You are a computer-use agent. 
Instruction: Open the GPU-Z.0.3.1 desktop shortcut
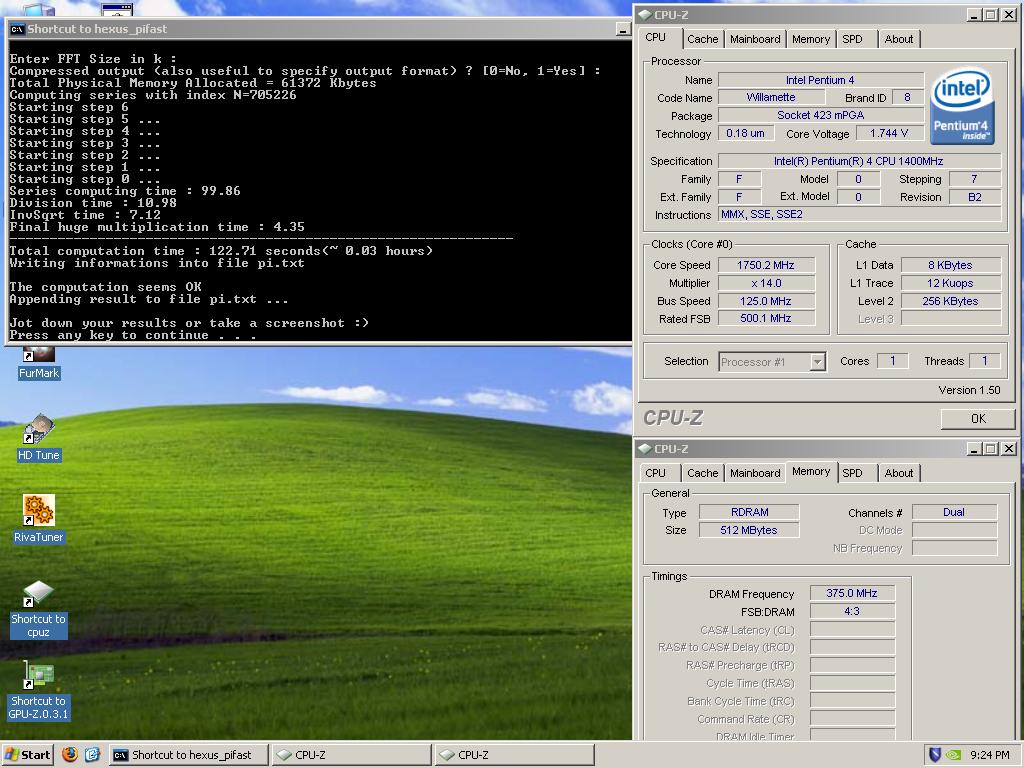[x=39, y=691]
